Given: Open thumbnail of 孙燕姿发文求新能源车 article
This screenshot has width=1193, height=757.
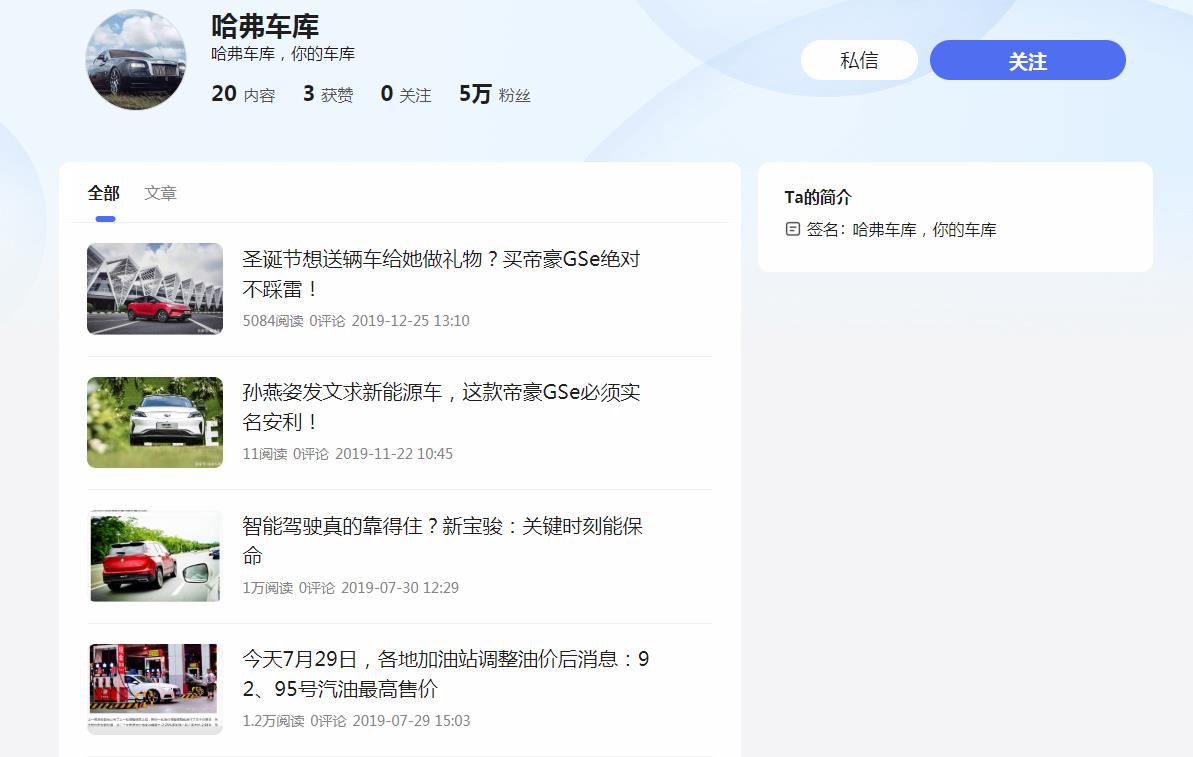Looking at the screenshot, I should point(155,422).
